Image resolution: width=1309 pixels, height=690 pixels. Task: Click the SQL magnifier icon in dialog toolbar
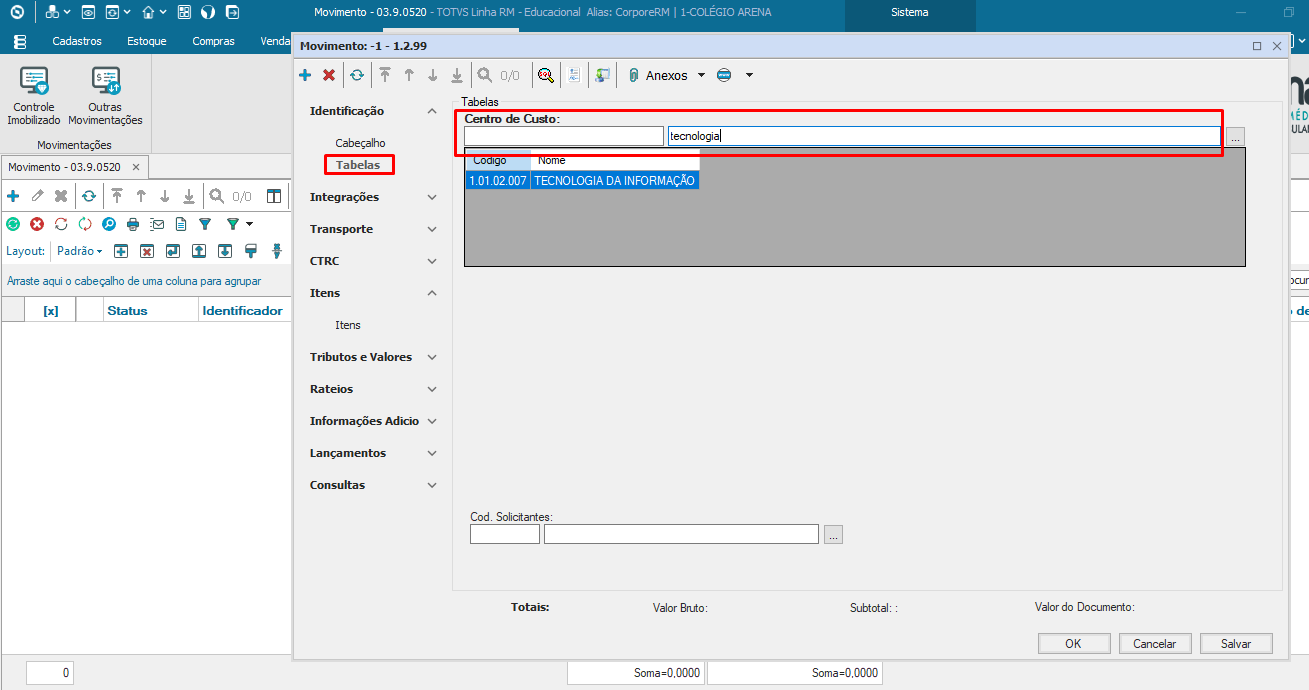(545, 75)
